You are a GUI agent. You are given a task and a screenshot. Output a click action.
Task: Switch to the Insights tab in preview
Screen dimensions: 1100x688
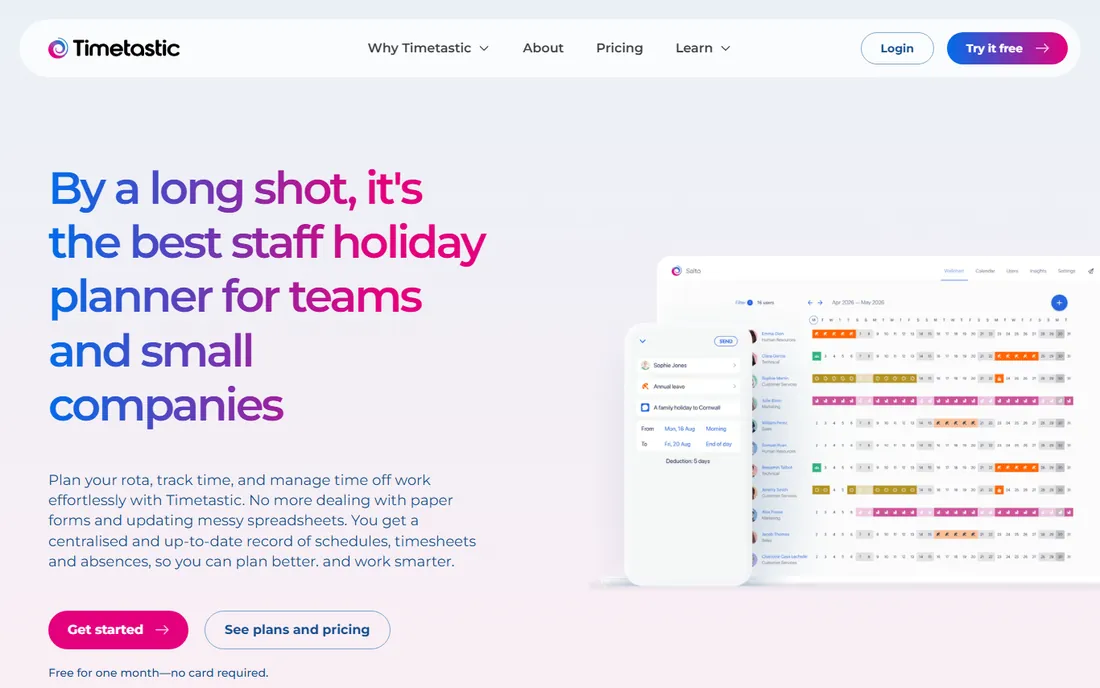1038,271
